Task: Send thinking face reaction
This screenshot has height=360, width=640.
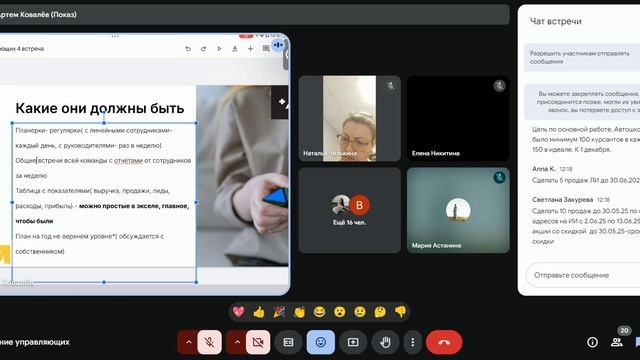Action: tap(380, 312)
